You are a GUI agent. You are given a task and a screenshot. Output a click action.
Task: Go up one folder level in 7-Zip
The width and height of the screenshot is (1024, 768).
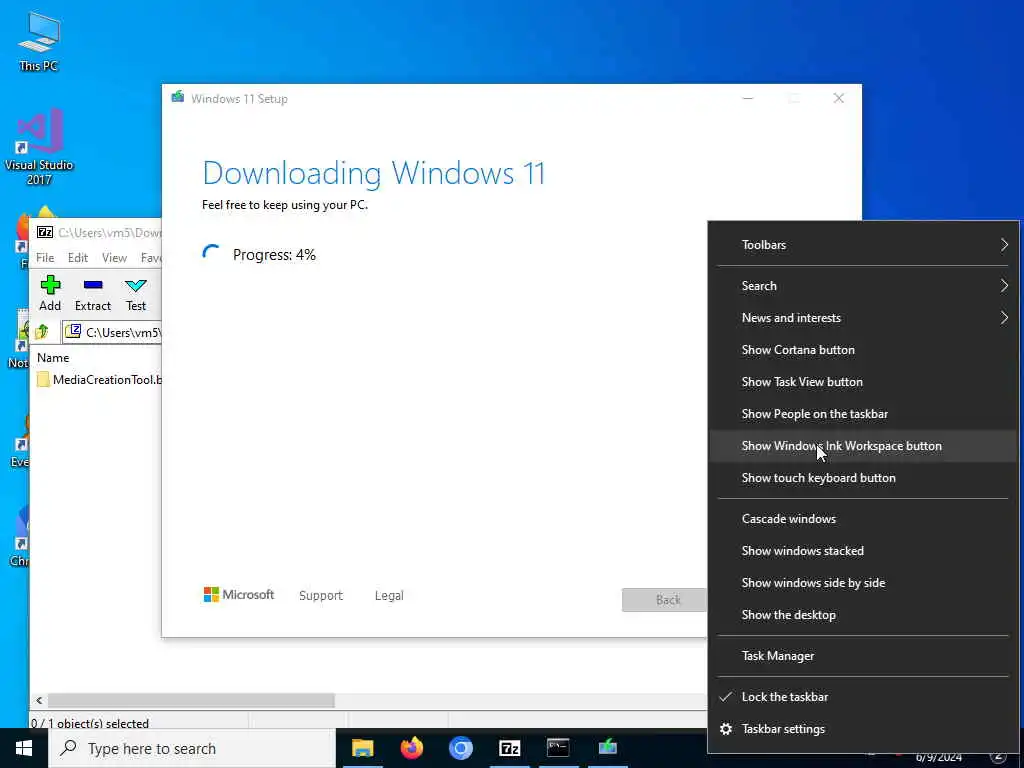42,332
